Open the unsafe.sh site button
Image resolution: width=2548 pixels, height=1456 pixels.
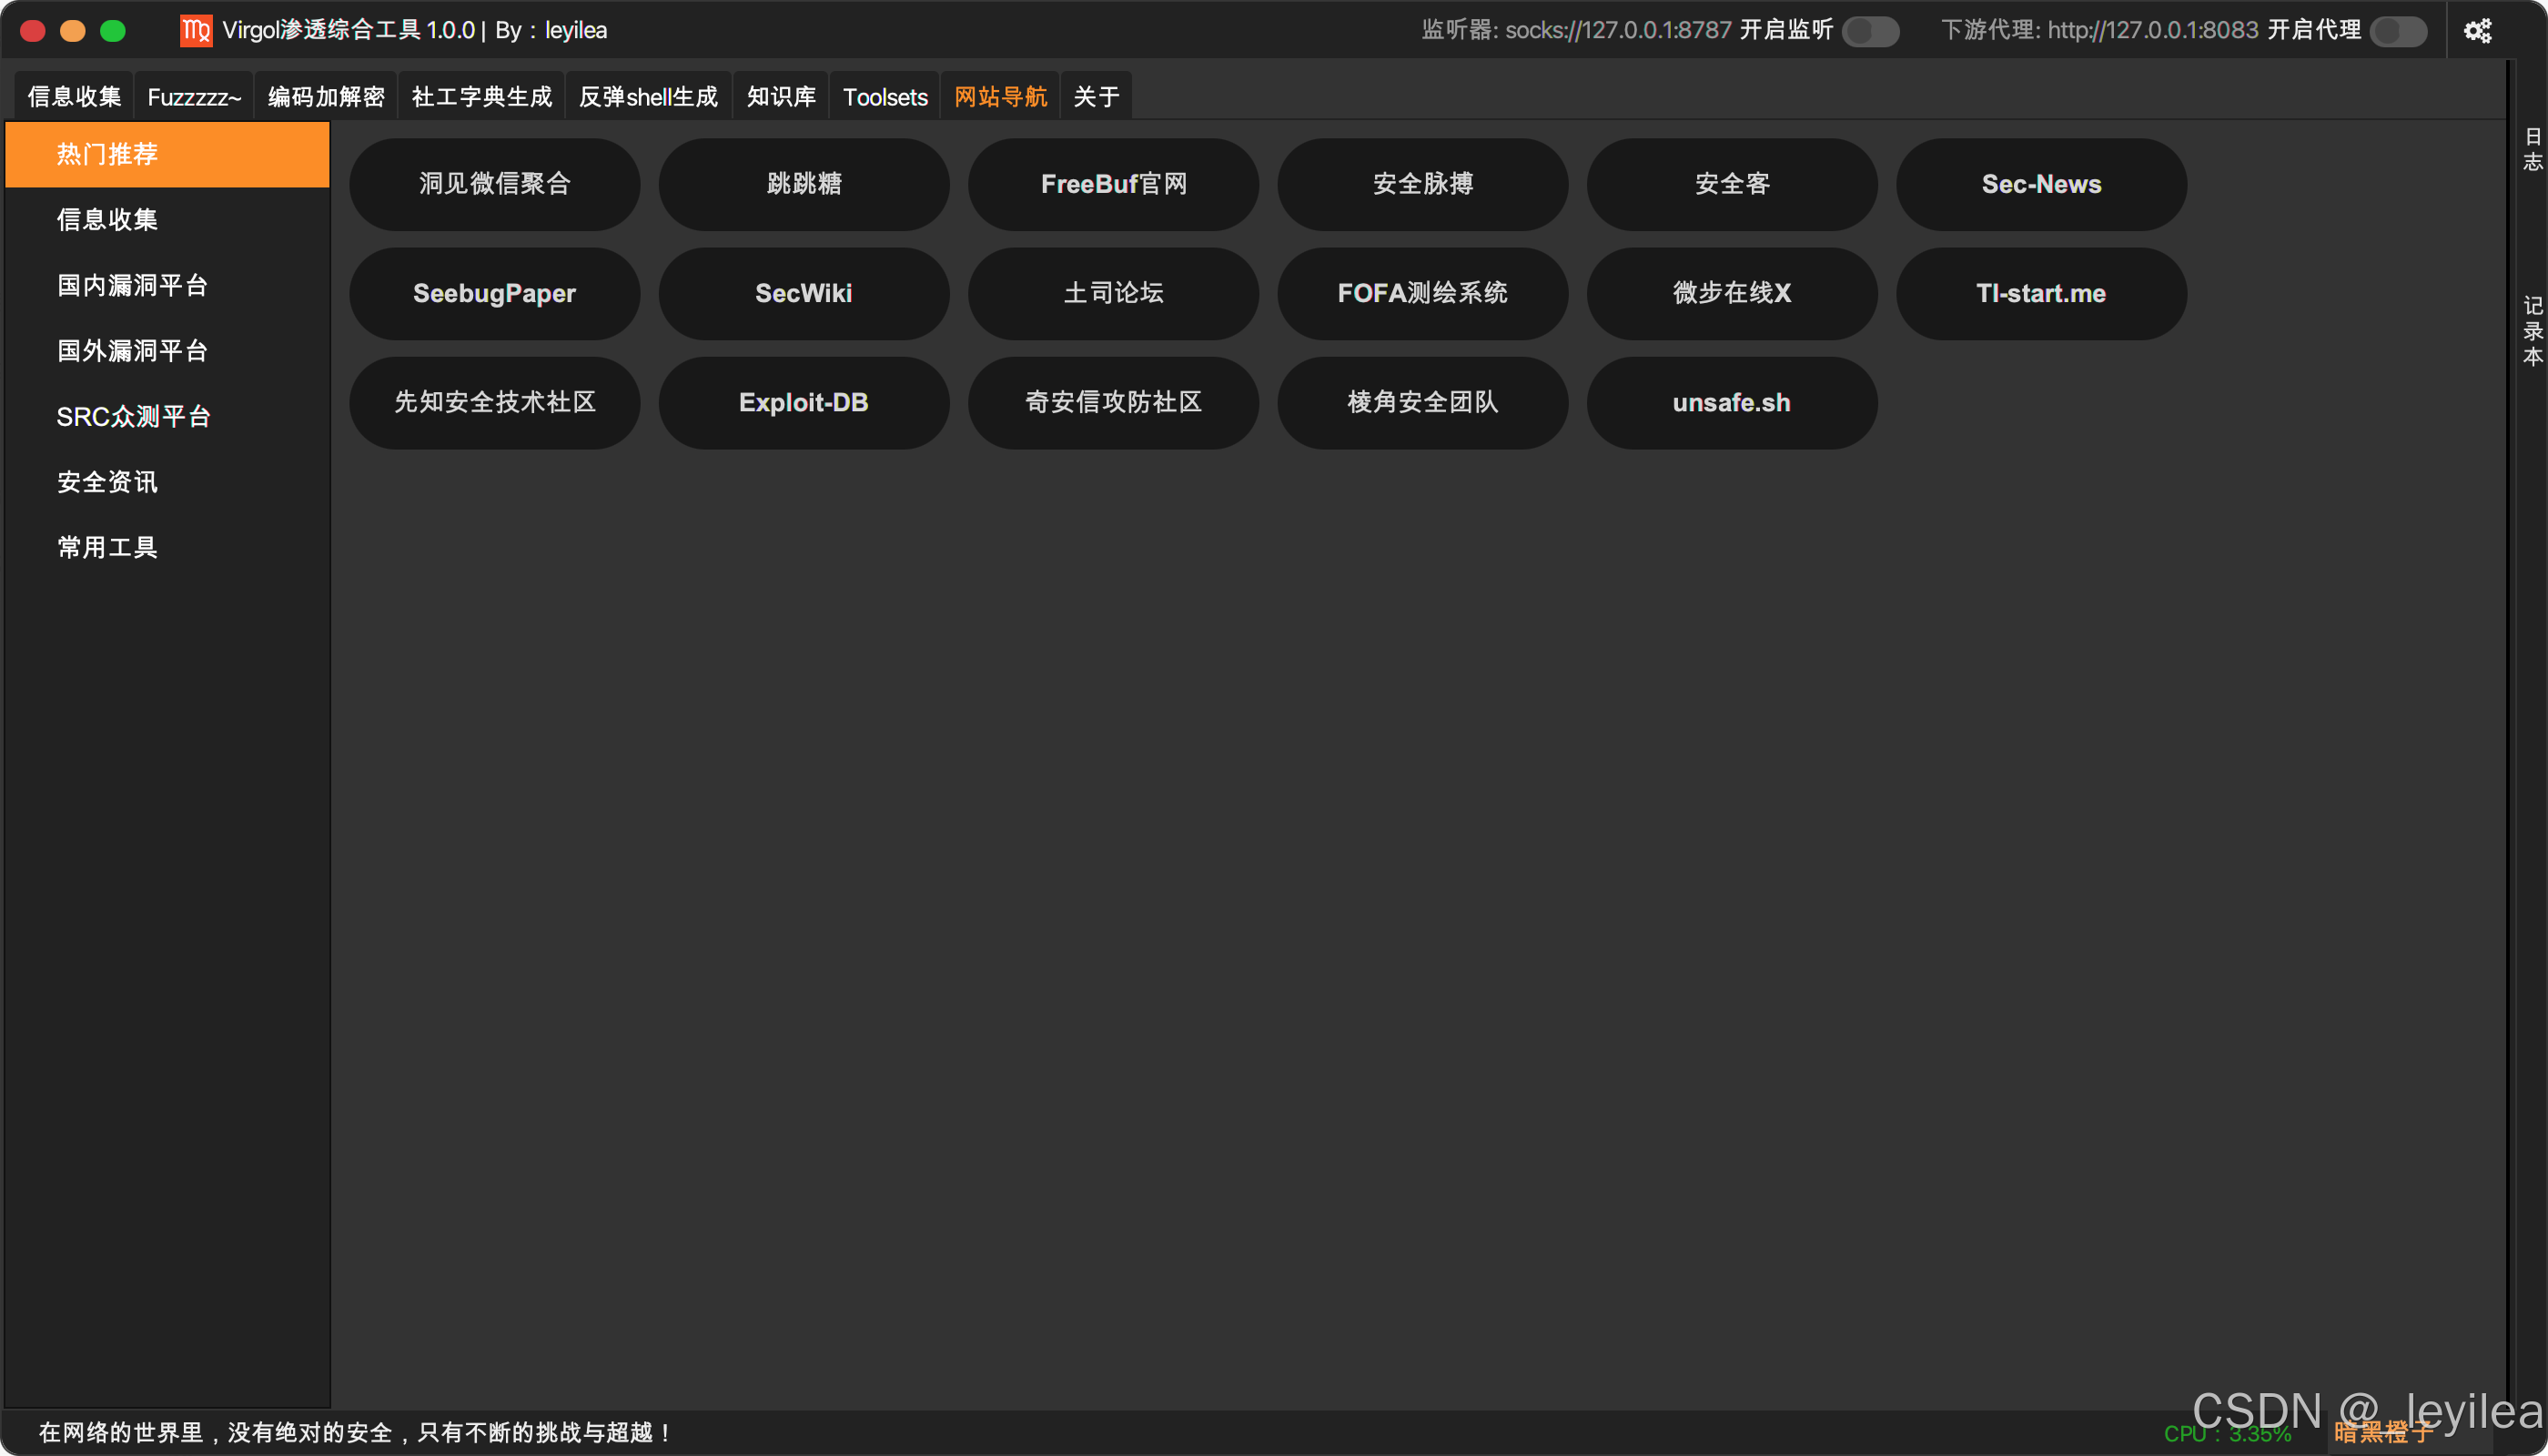click(x=1731, y=403)
